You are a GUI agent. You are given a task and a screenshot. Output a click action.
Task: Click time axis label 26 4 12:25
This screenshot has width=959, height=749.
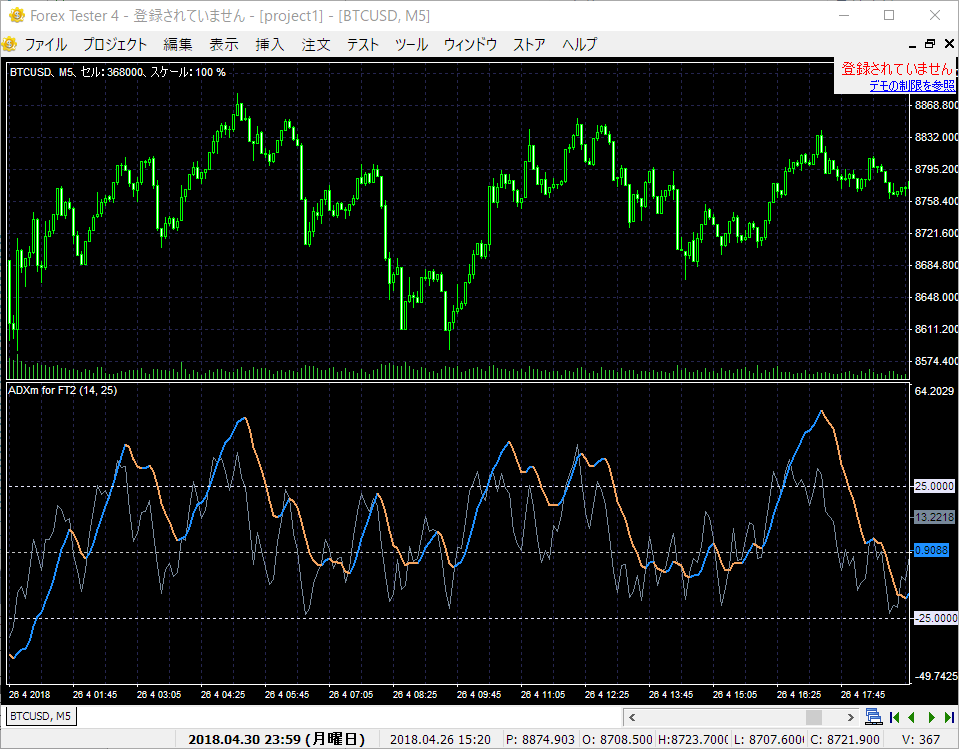point(607,695)
